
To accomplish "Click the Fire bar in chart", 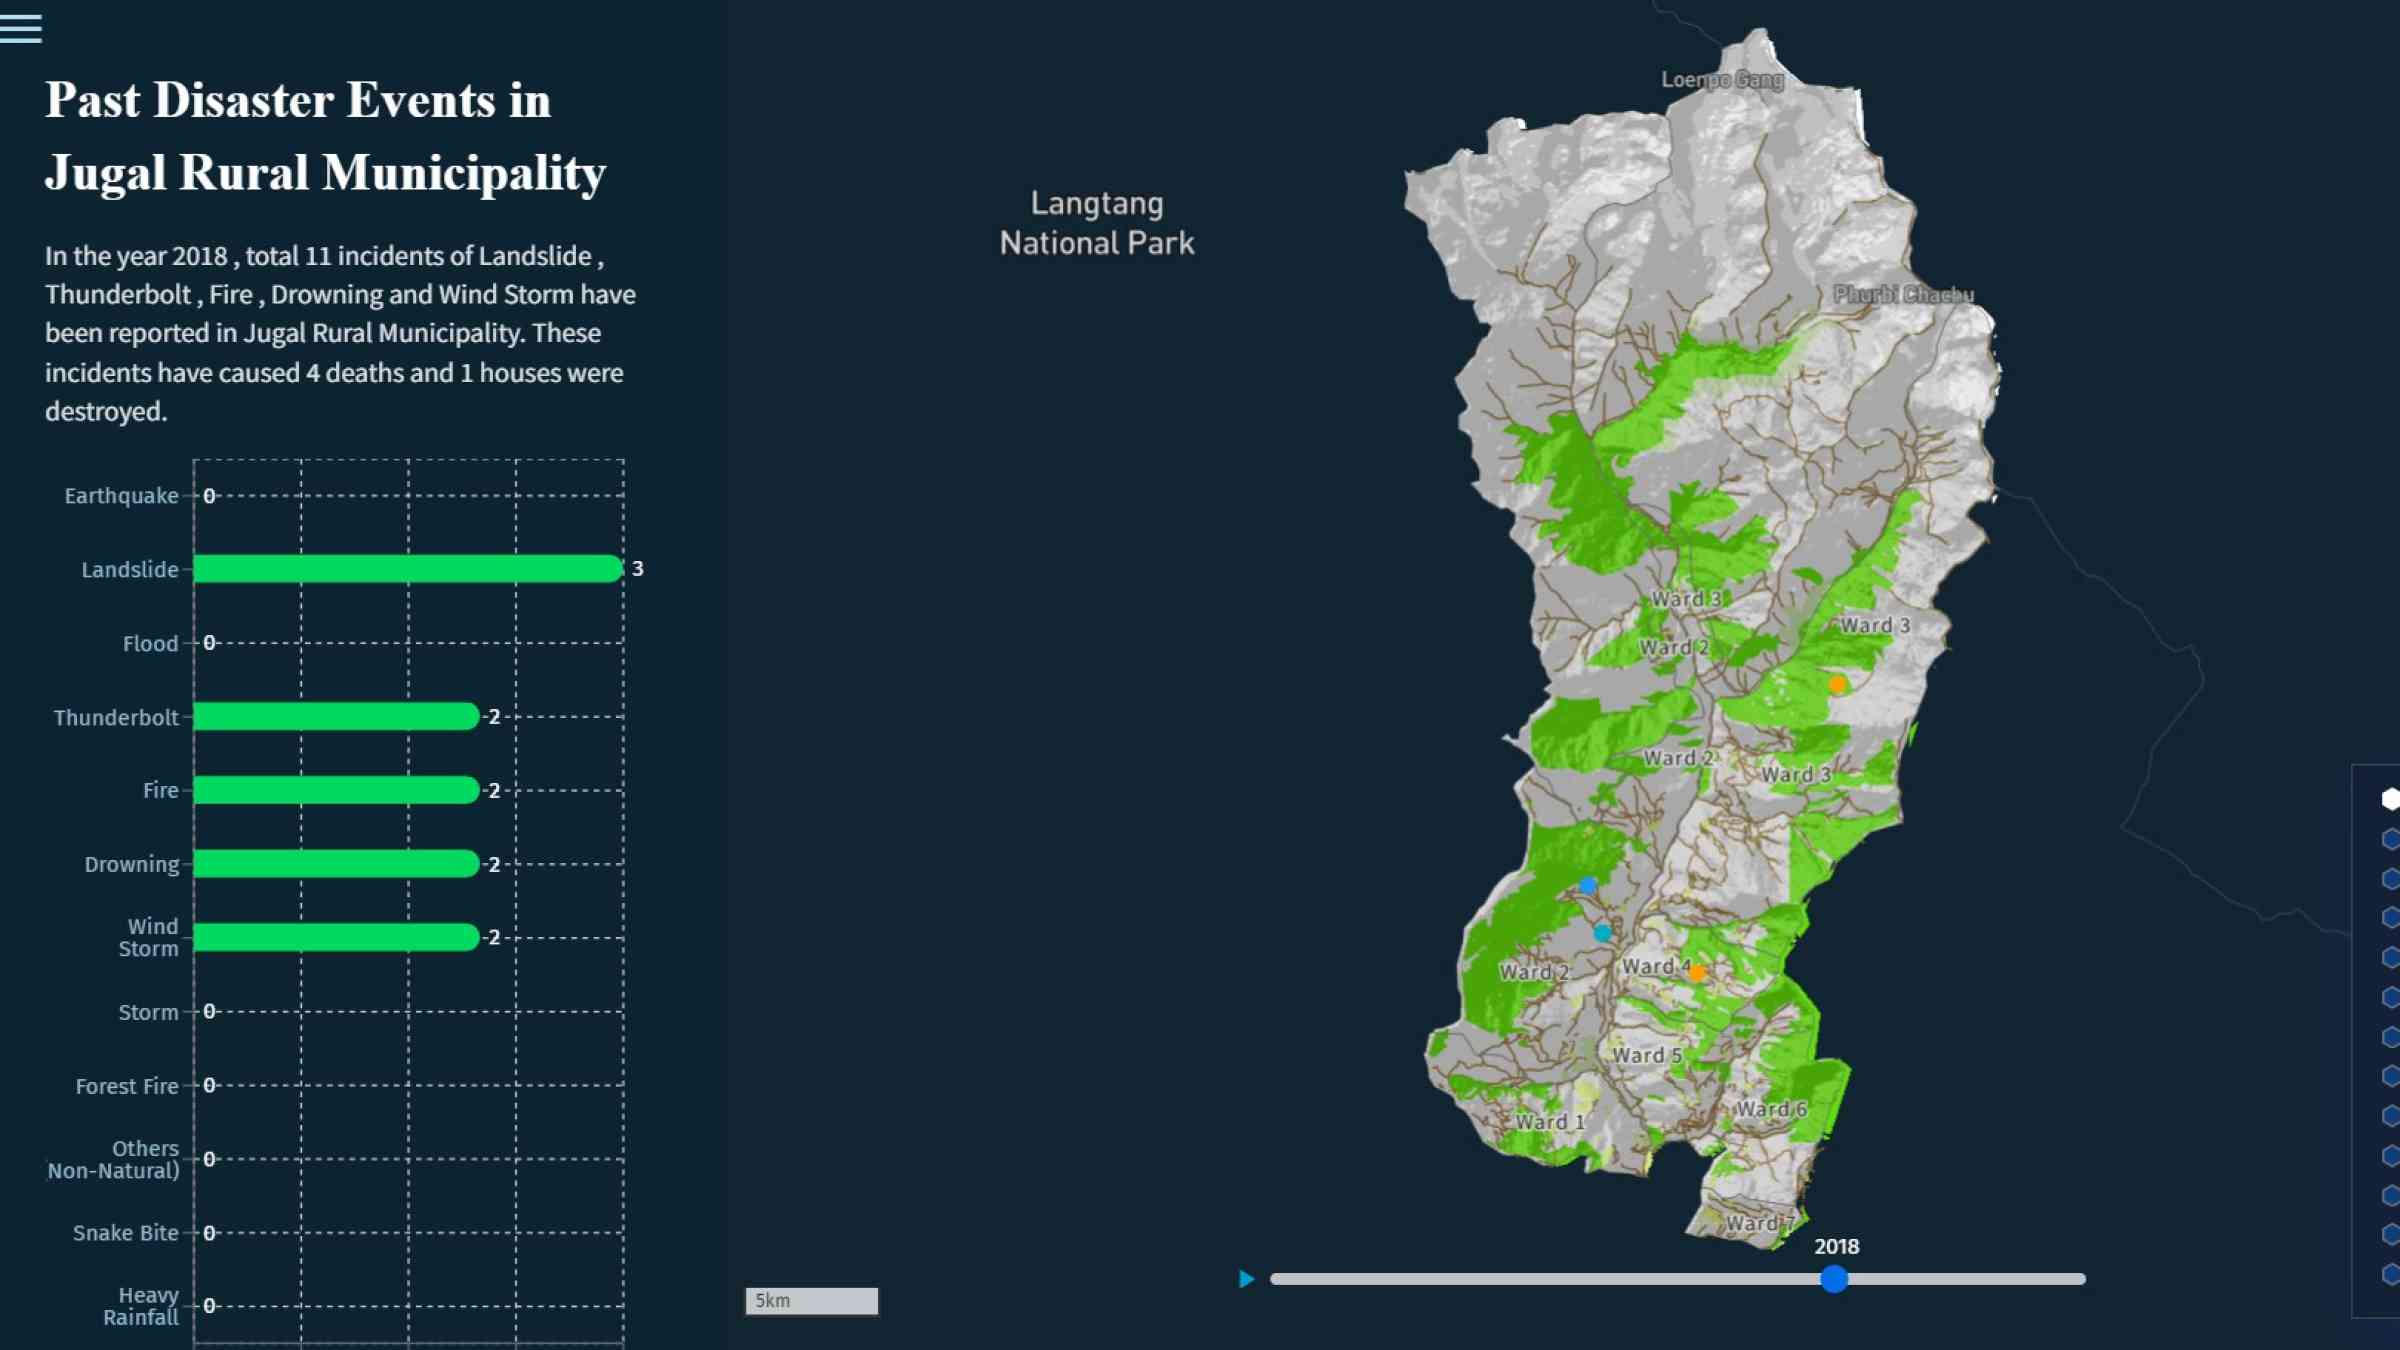I will [336, 790].
